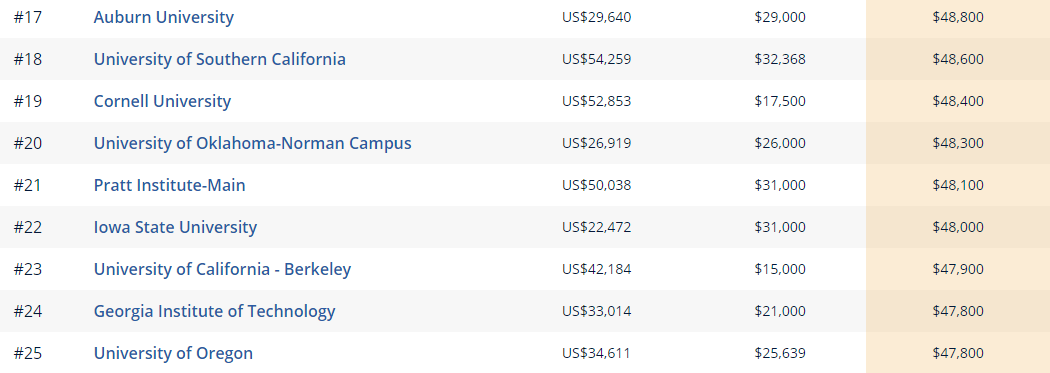
Task: Open the Auburn University link
Action: pos(163,17)
